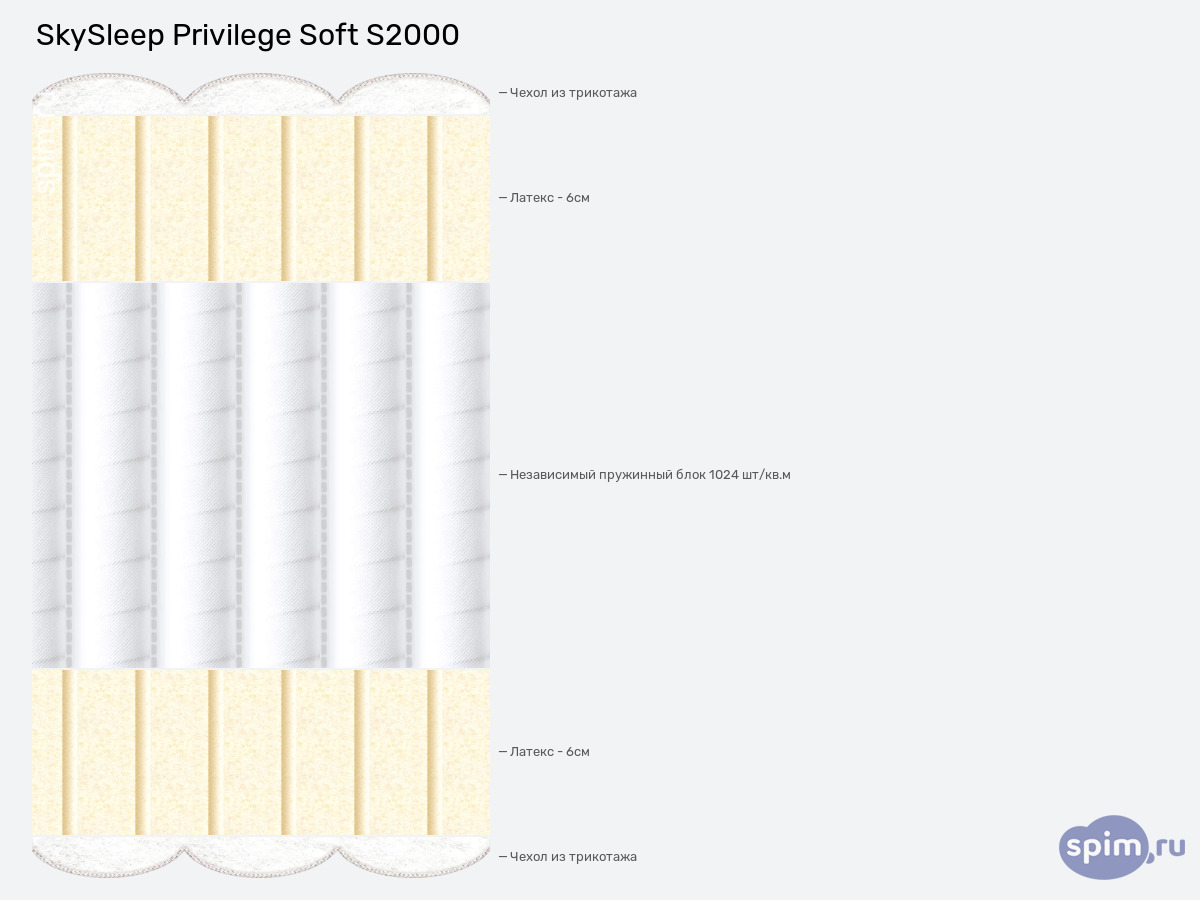
Task: Click the middle quilted bump of top cover
Action: (x=261, y=94)
